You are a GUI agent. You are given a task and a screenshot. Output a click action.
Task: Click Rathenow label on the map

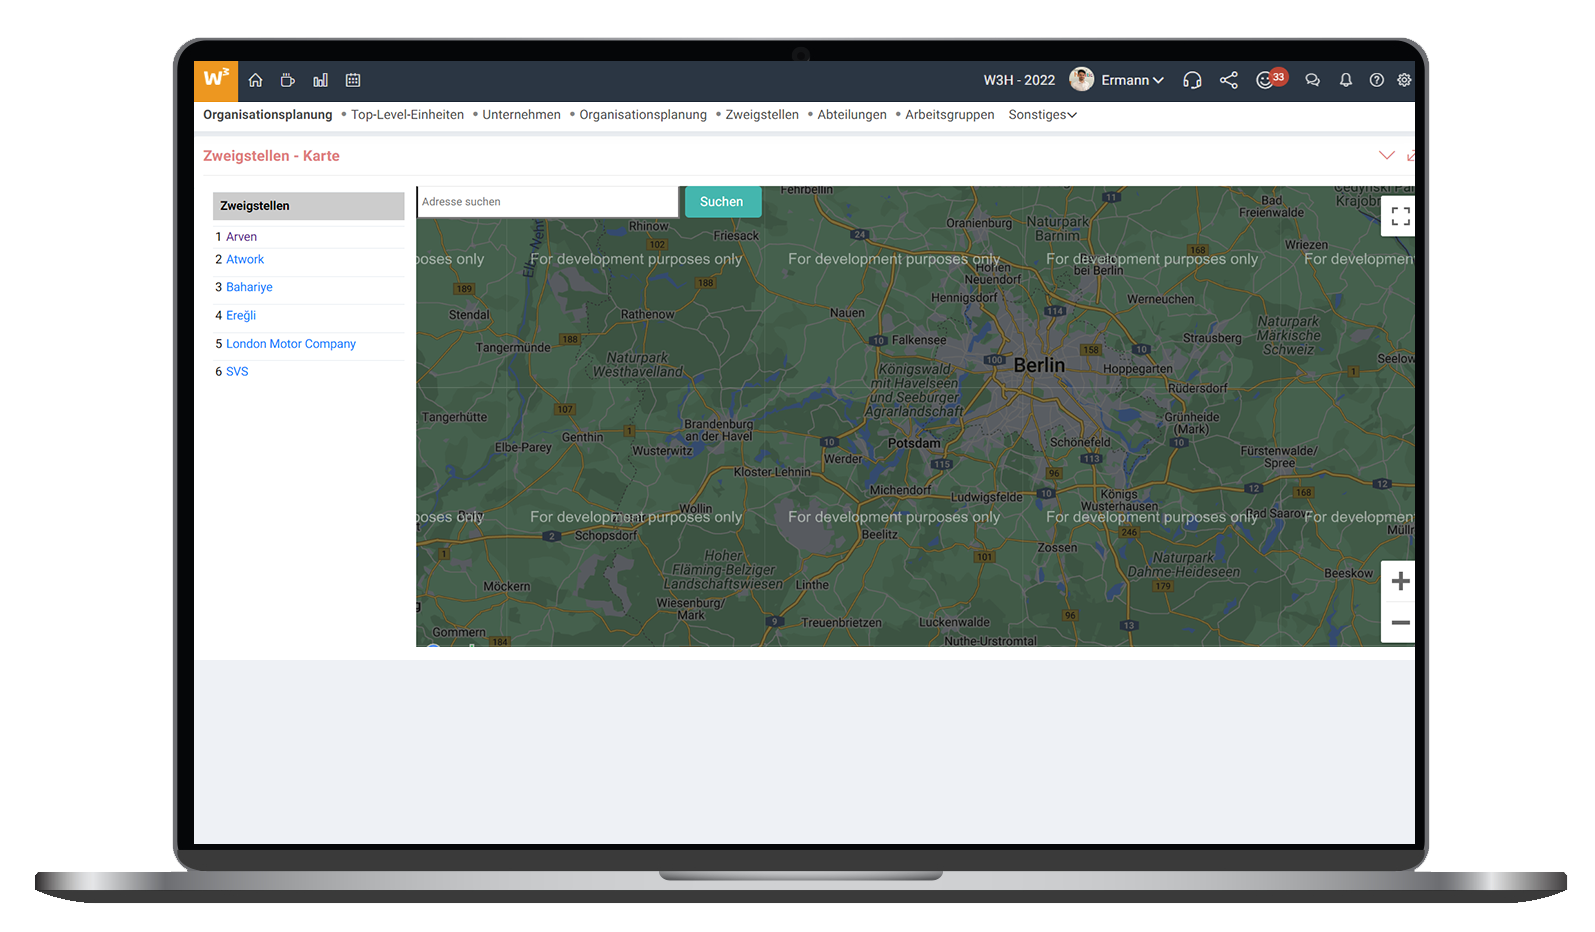tap(647, 314)
